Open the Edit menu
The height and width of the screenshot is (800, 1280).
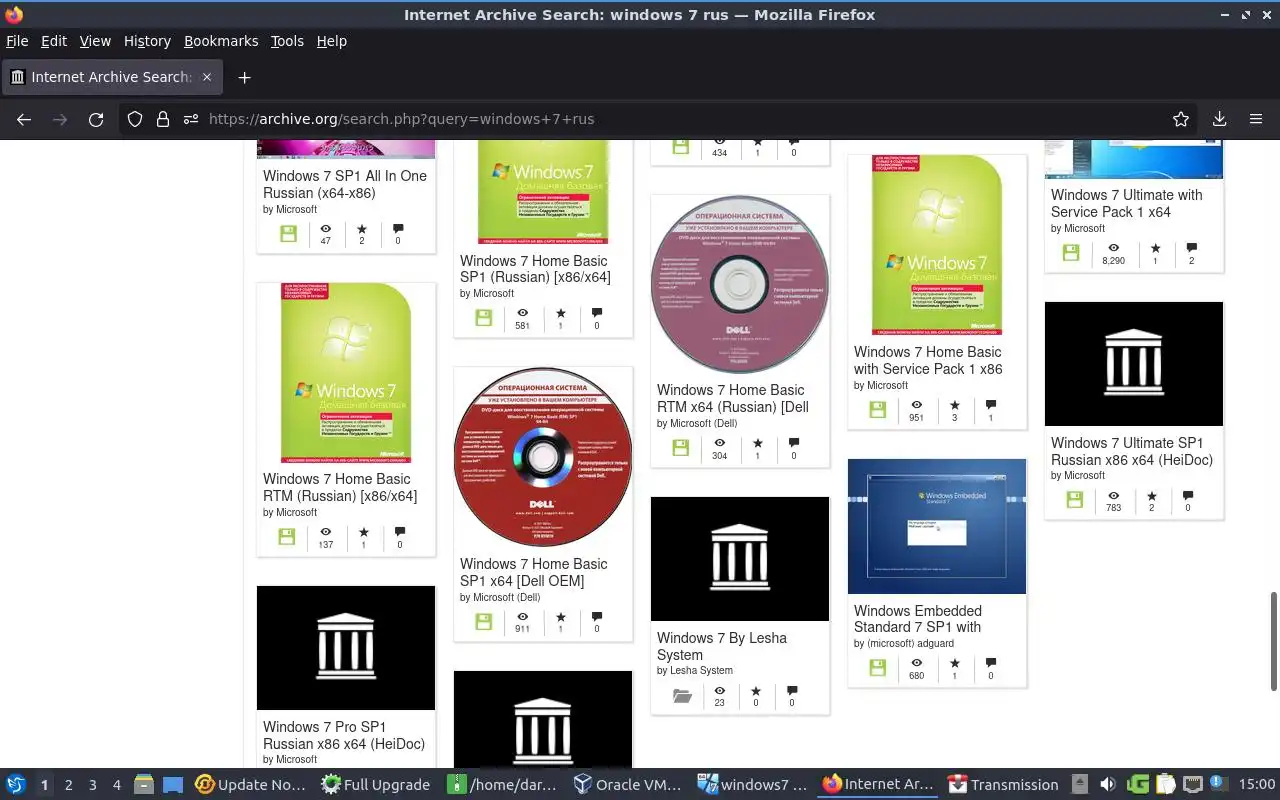(x=54, y=41)
